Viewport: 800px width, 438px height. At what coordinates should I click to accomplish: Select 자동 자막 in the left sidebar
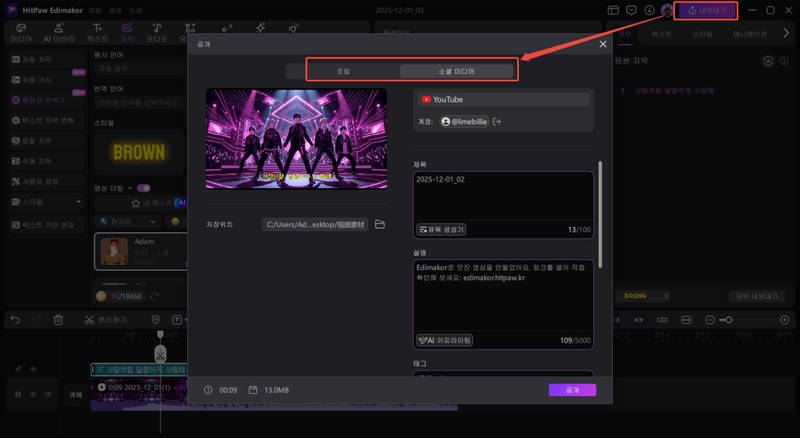(46, 60)
